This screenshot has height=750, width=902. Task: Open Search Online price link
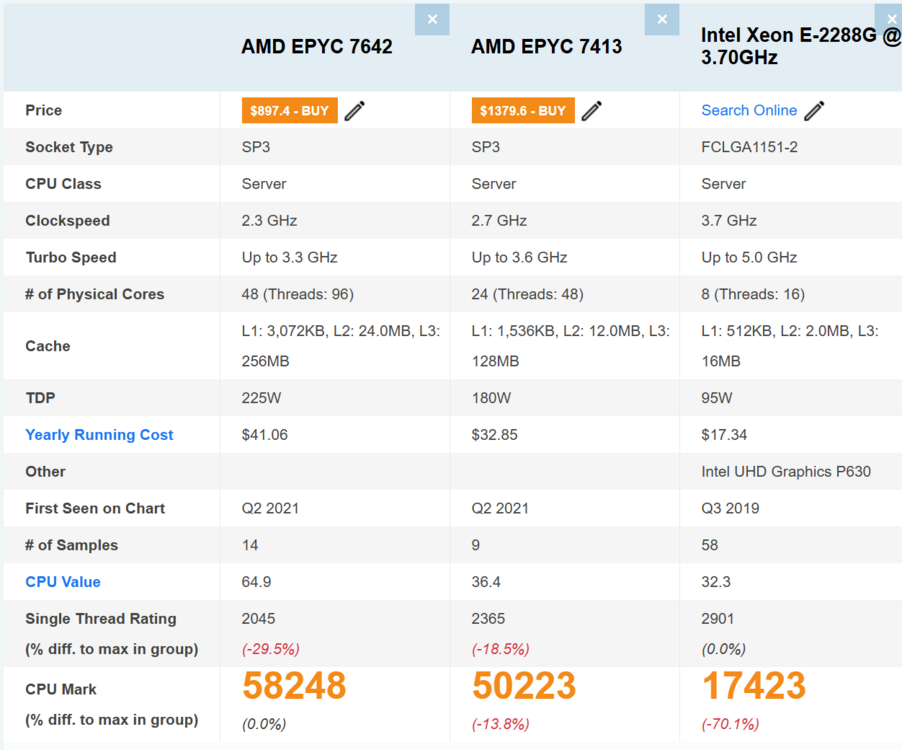[x=749, y=110]
